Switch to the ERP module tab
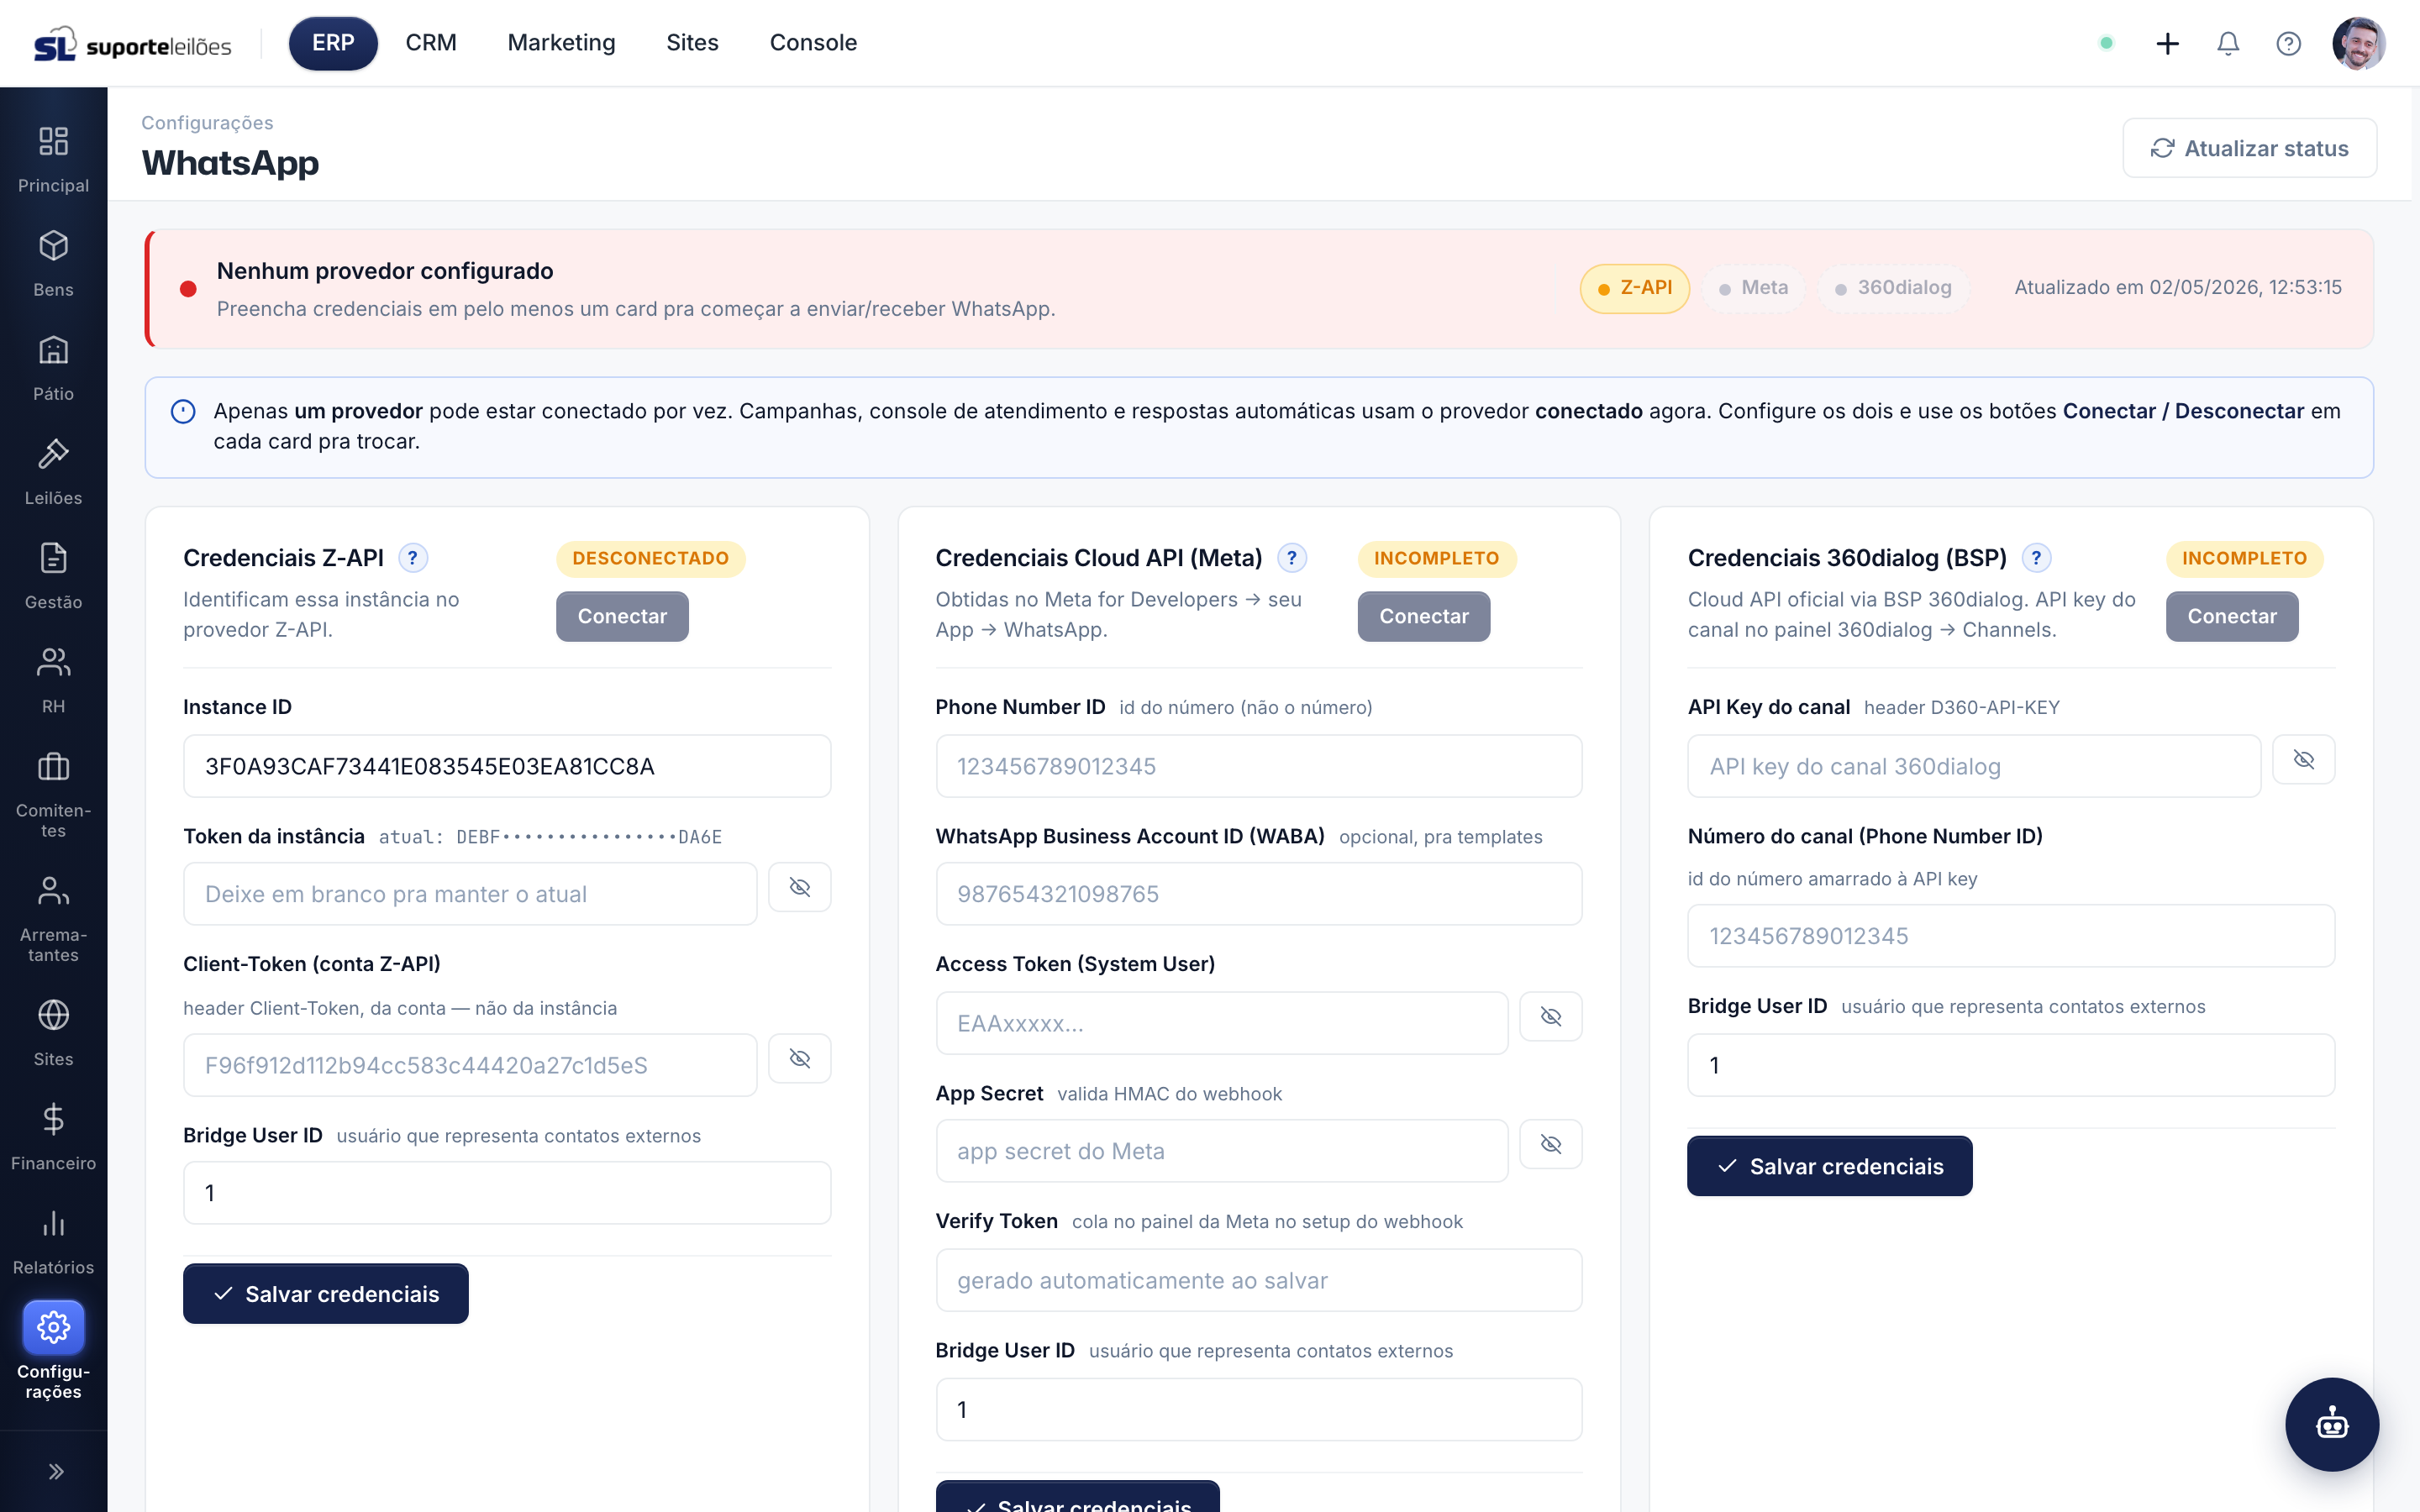 click(x=333, y=43)
